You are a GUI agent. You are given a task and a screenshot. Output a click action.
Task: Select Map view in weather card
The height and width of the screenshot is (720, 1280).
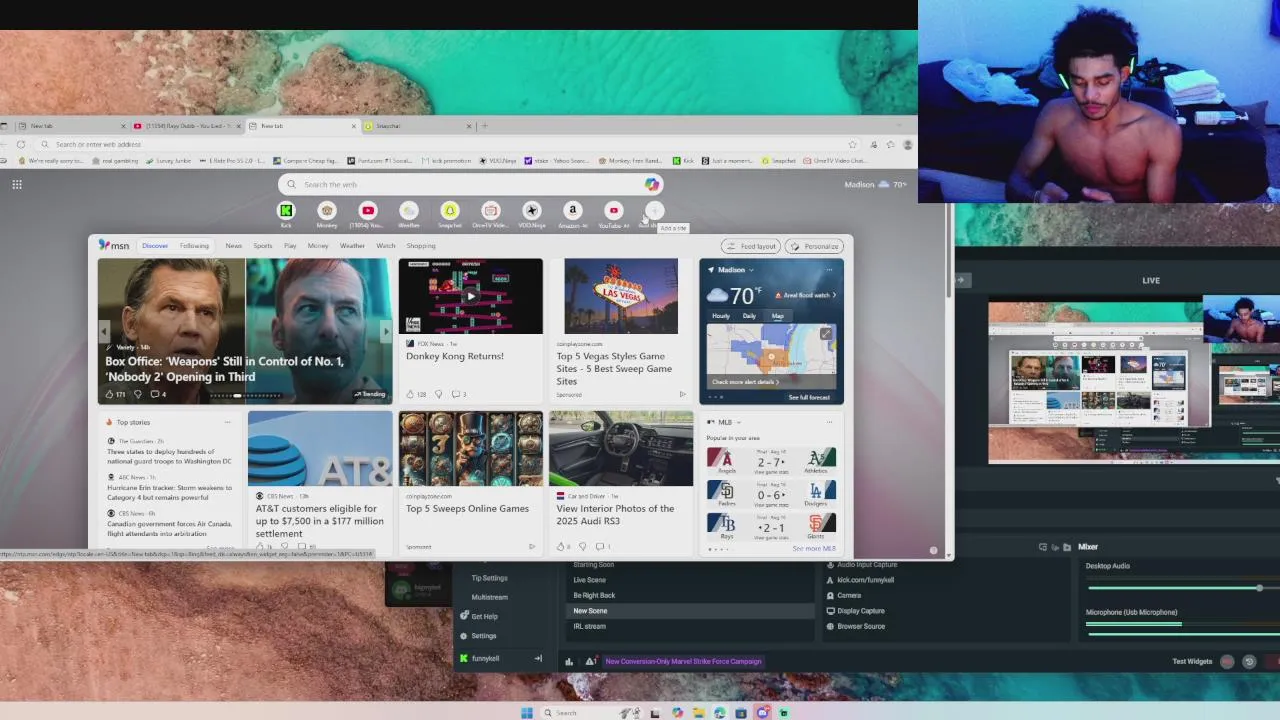coord(777,316)
